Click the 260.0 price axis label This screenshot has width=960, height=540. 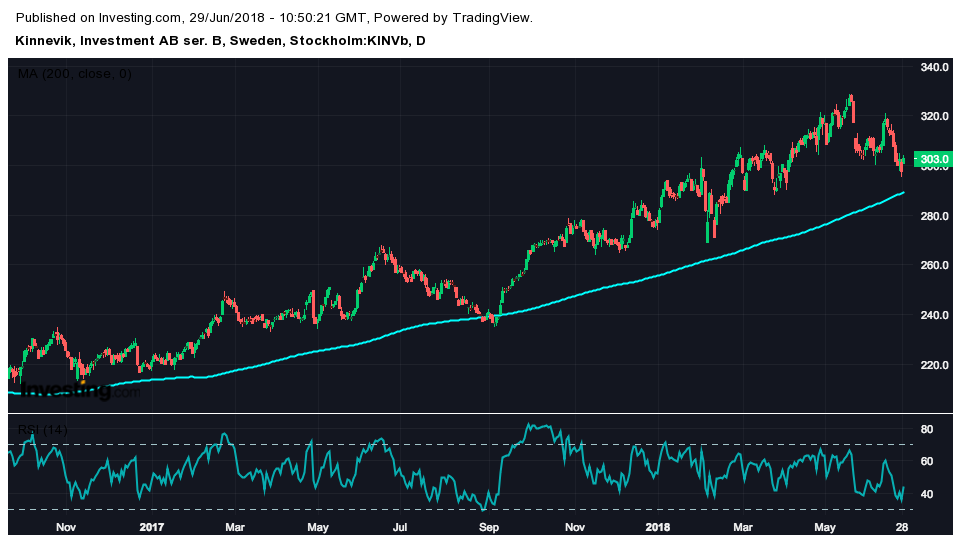click(935, 266)
